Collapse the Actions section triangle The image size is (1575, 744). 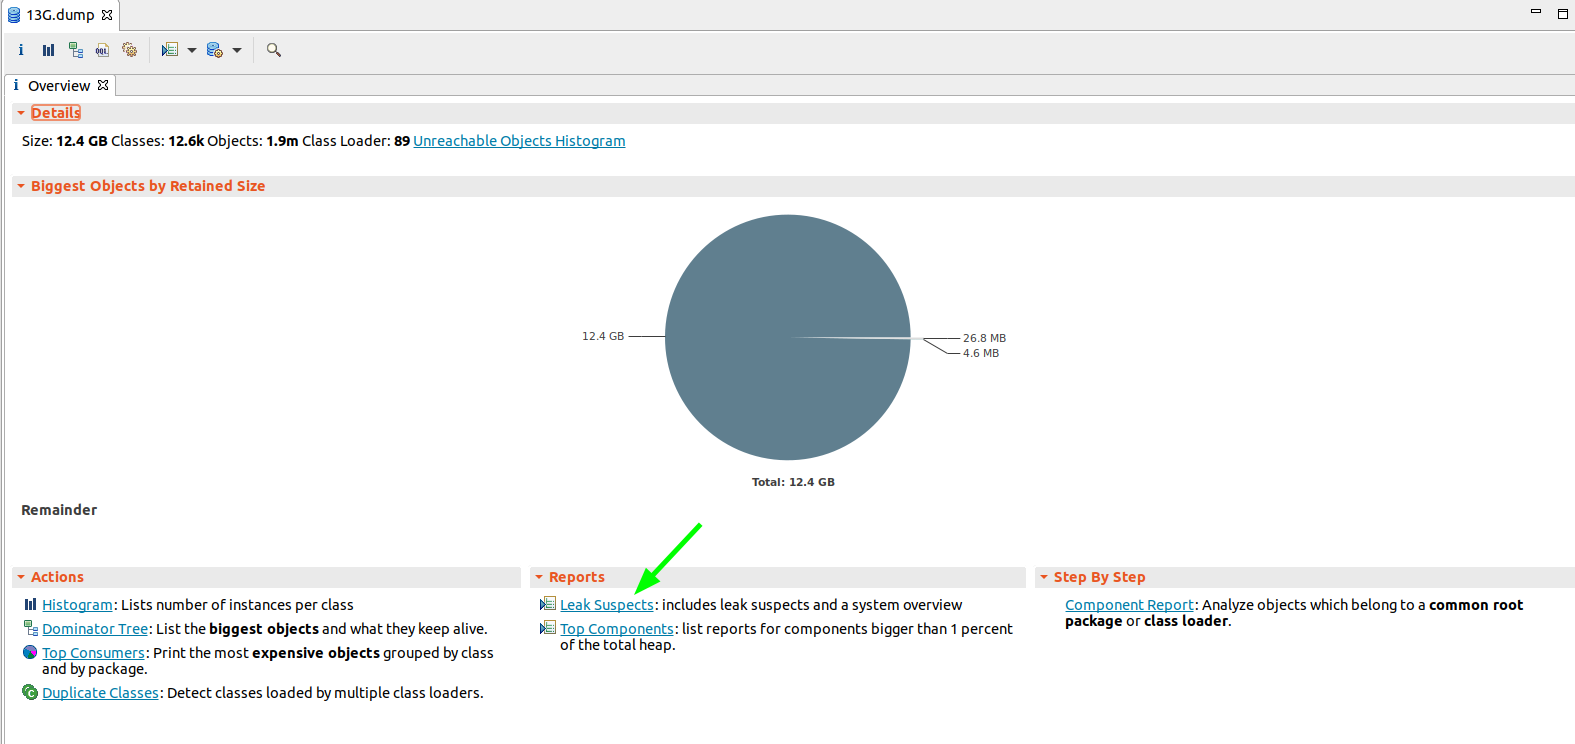click(x=21, y=577)
